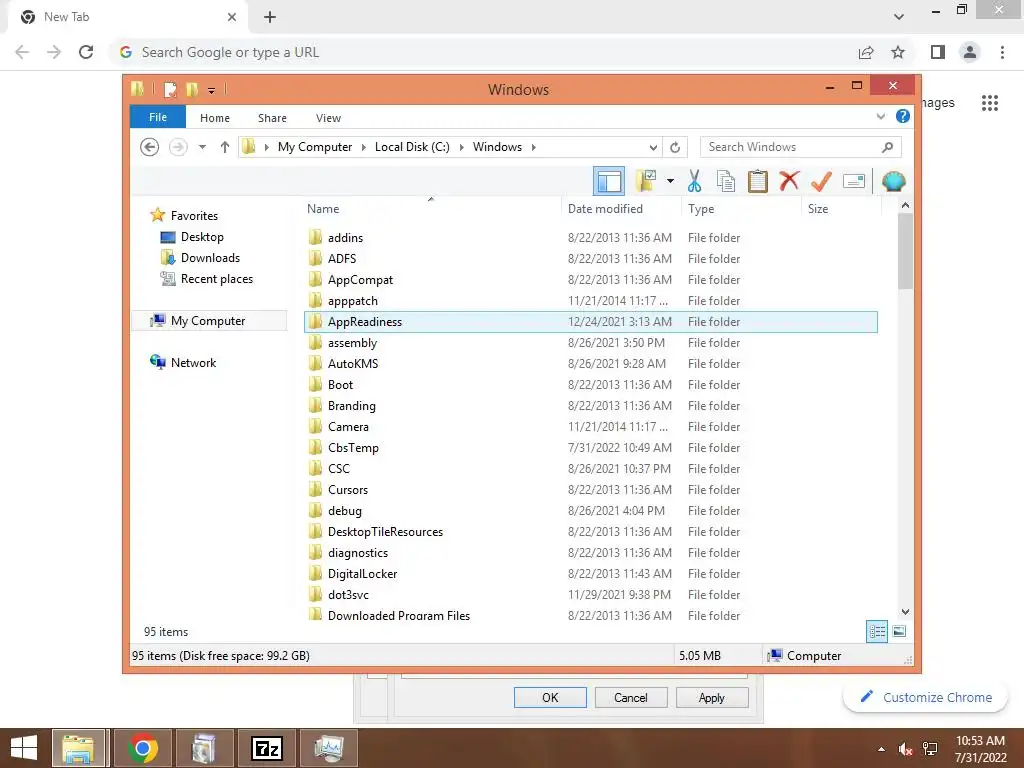1024x768 pixels.
Task: Open Chrome share page icon
Action: 866,52
